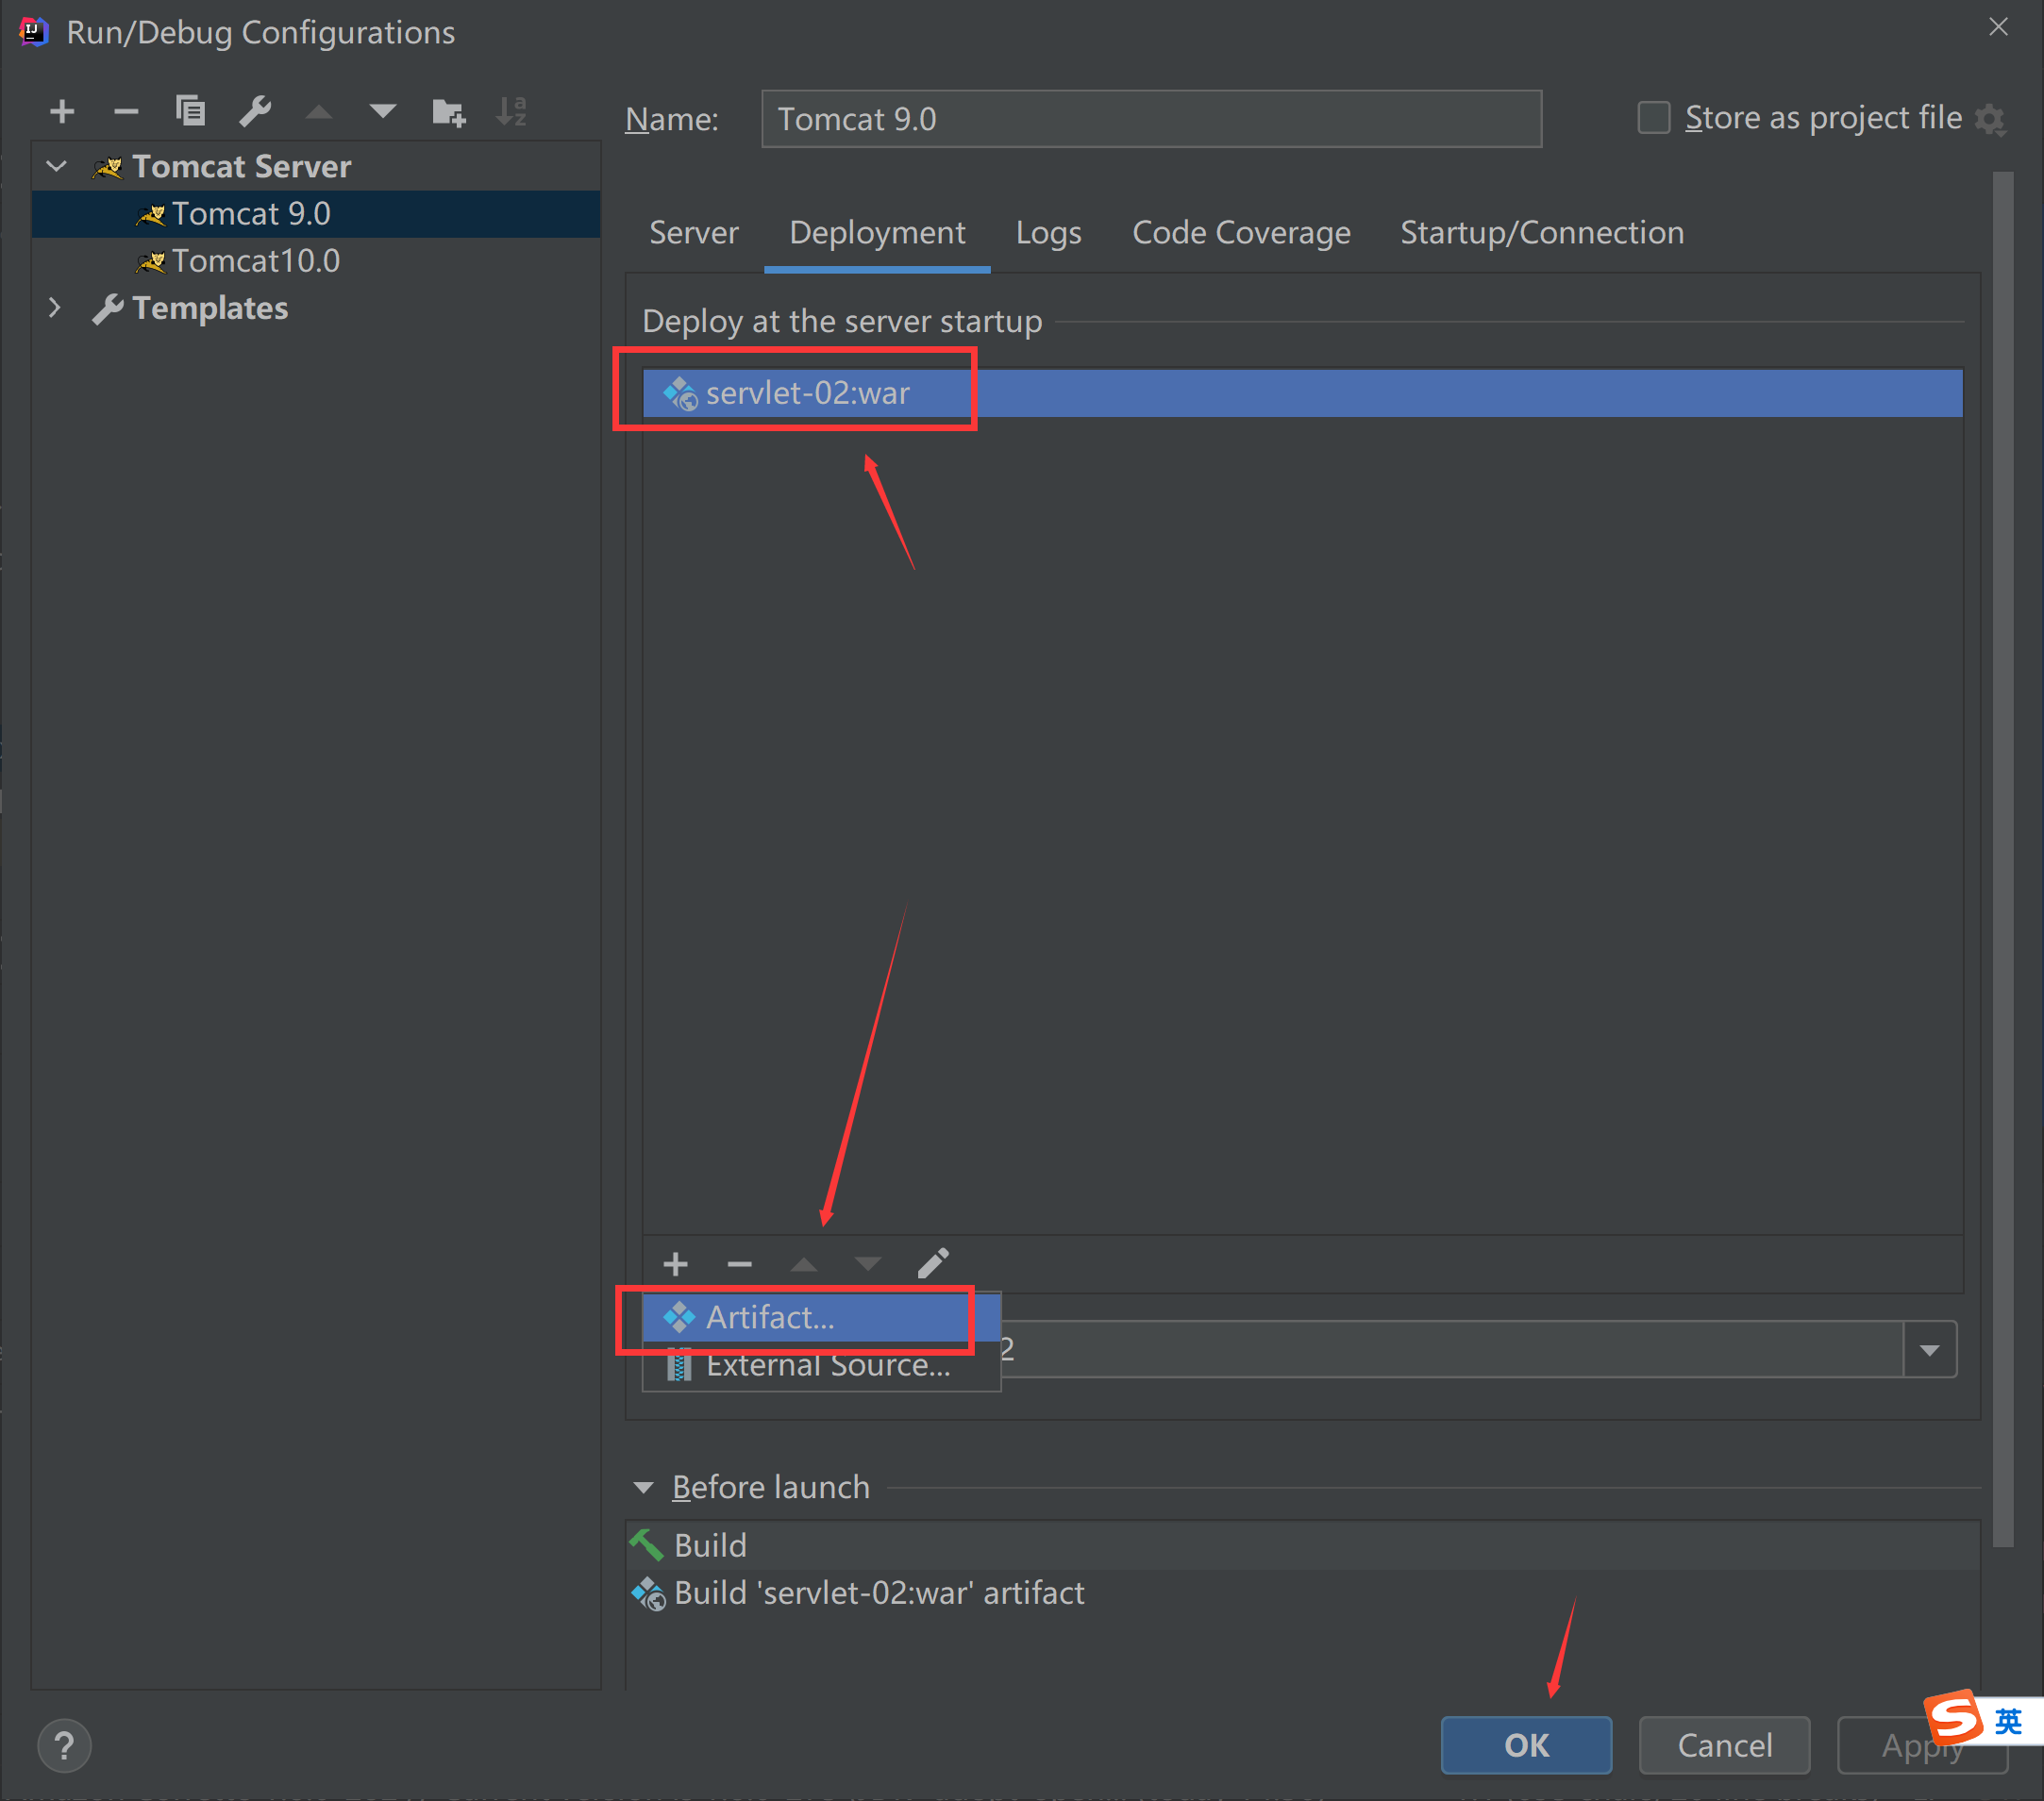This screenshot has height=1801, width=2044.
Task: Click the remove configuration minus icon
Action: pyautogui.click(x=126, y=111)
